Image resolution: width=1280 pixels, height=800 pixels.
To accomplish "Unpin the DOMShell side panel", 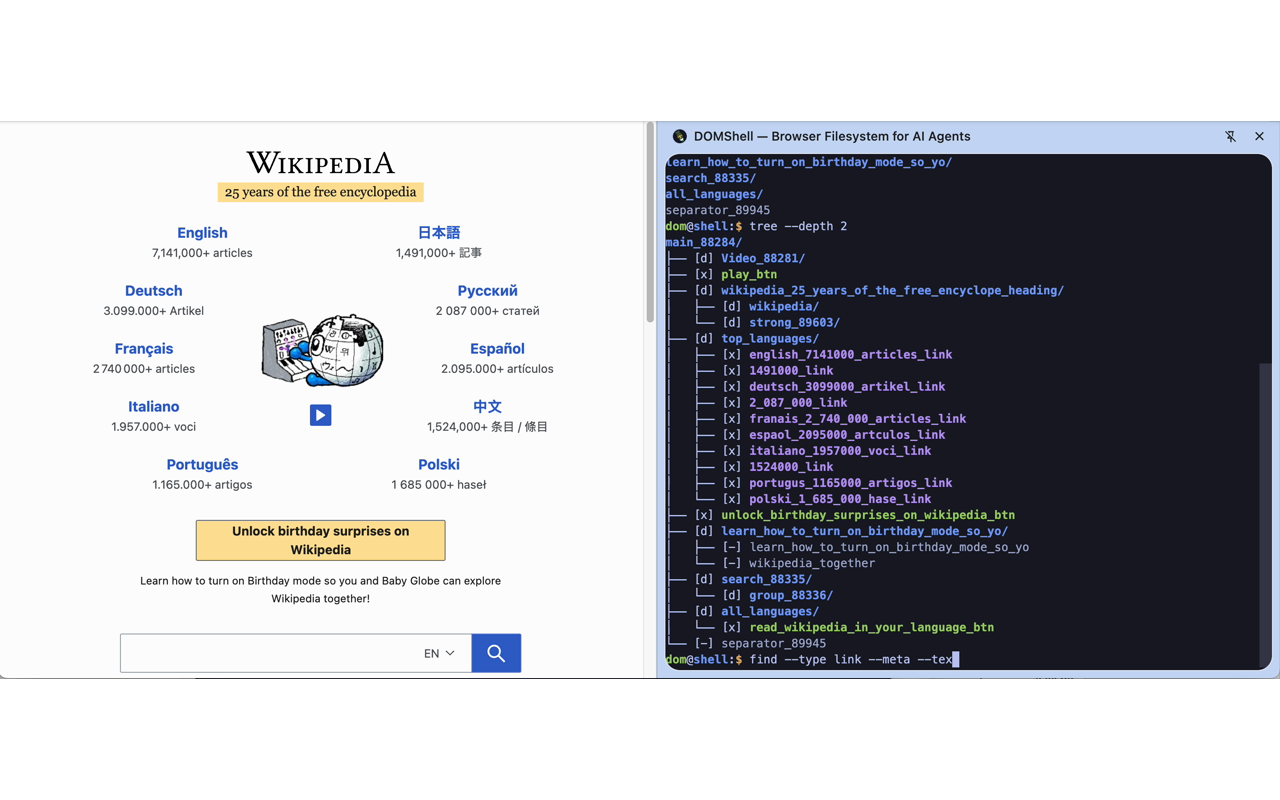I will pos(1230,137).
